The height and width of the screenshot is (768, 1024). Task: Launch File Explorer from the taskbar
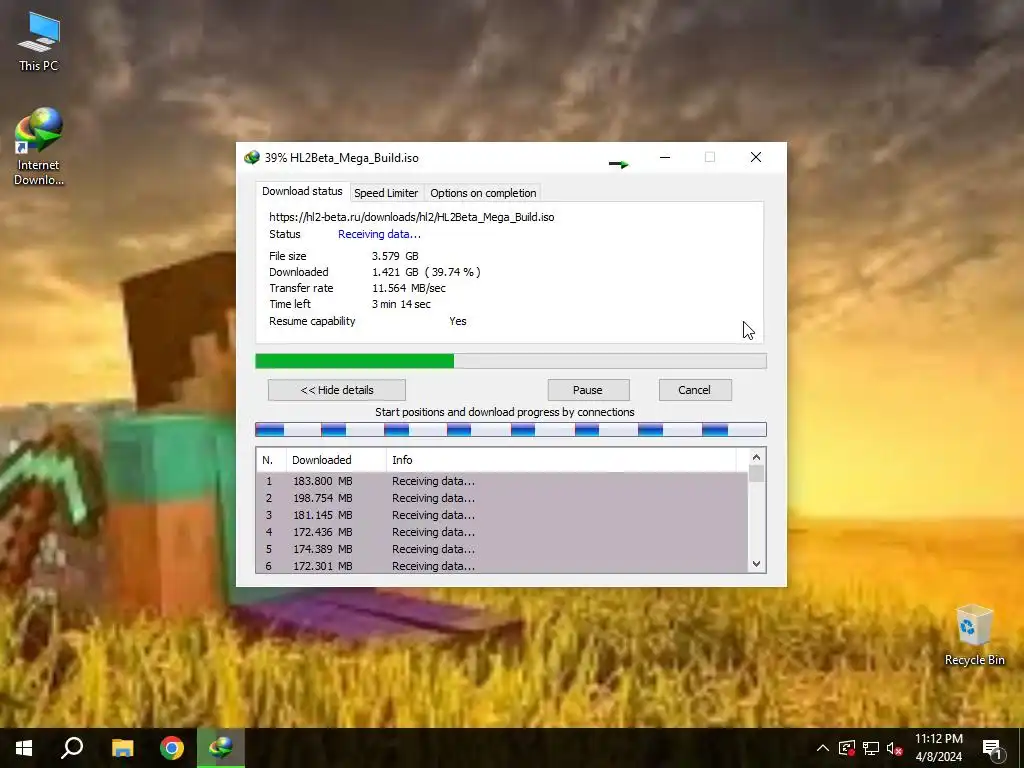click(122, 748)
